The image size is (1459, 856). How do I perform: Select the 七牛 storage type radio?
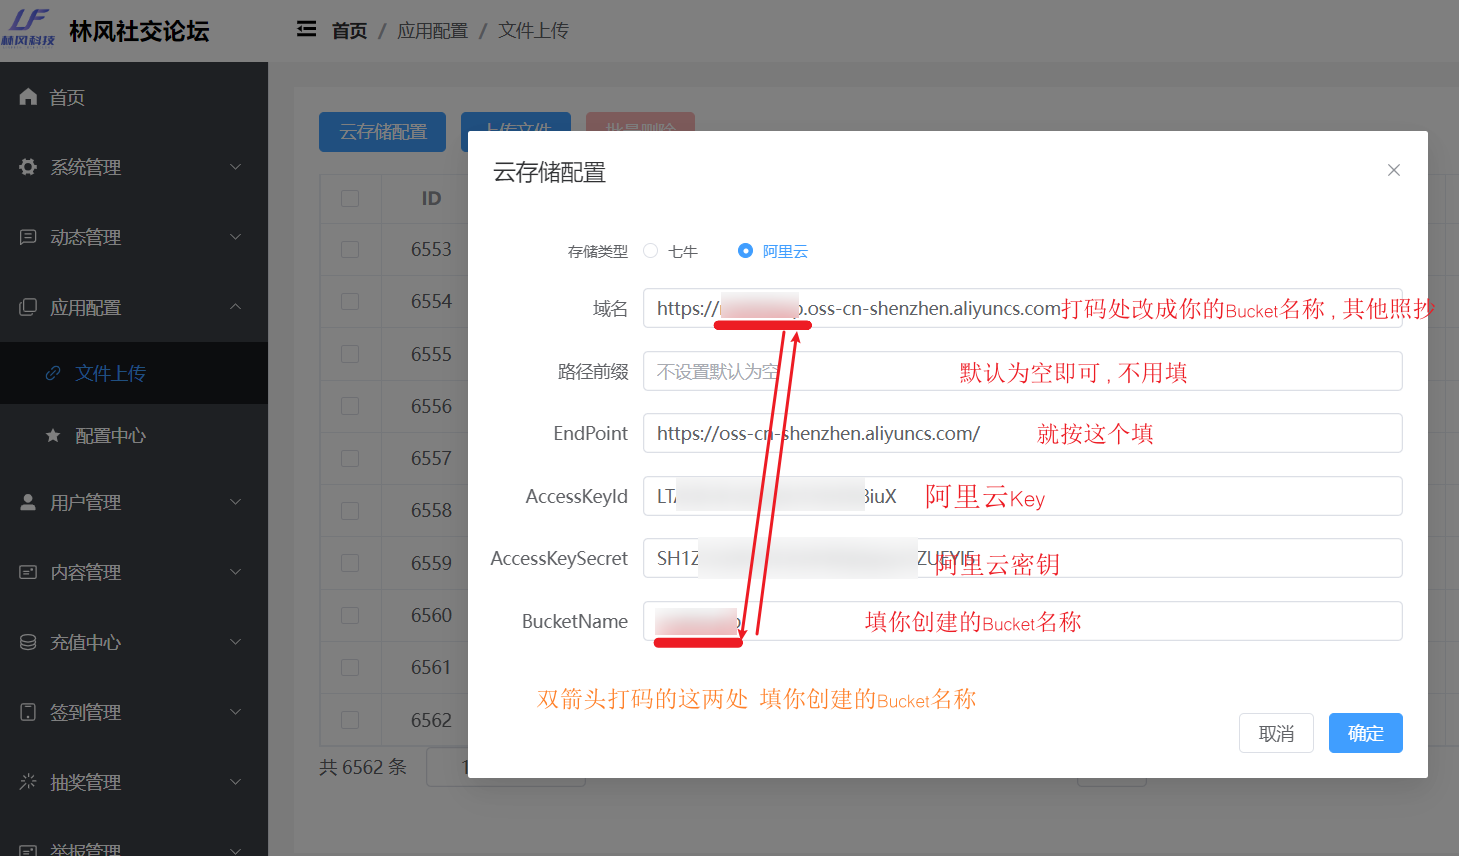pyautogui.click(x=651, y=251)
